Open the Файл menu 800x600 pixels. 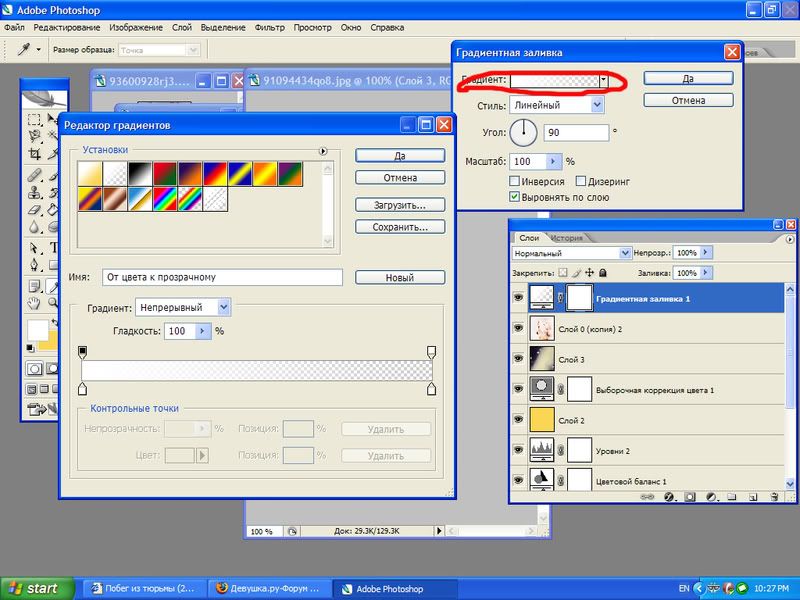(x=14, y=28)
